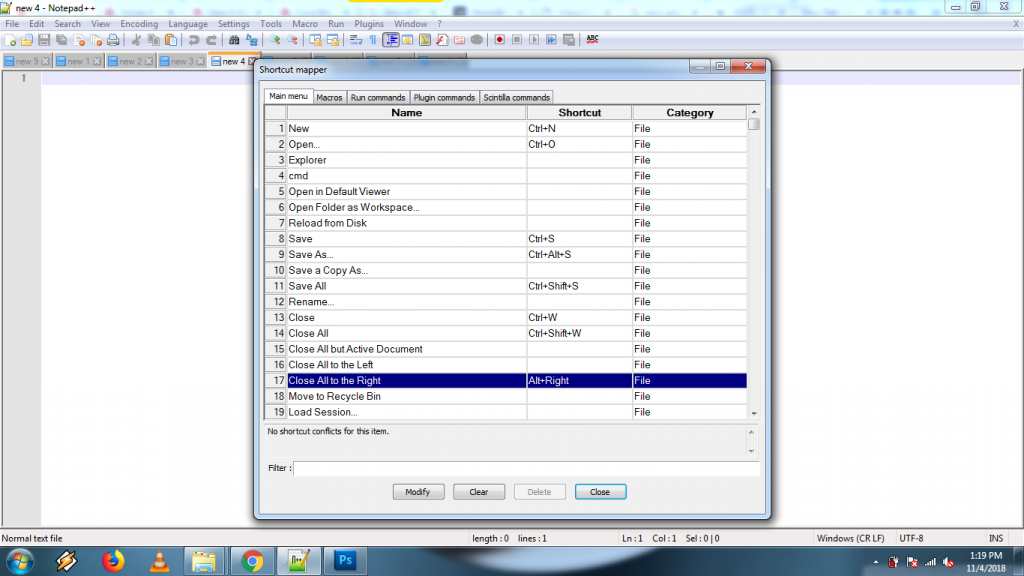
Task: Click the Save Recorded Macro icon
Action: point(569,40)
